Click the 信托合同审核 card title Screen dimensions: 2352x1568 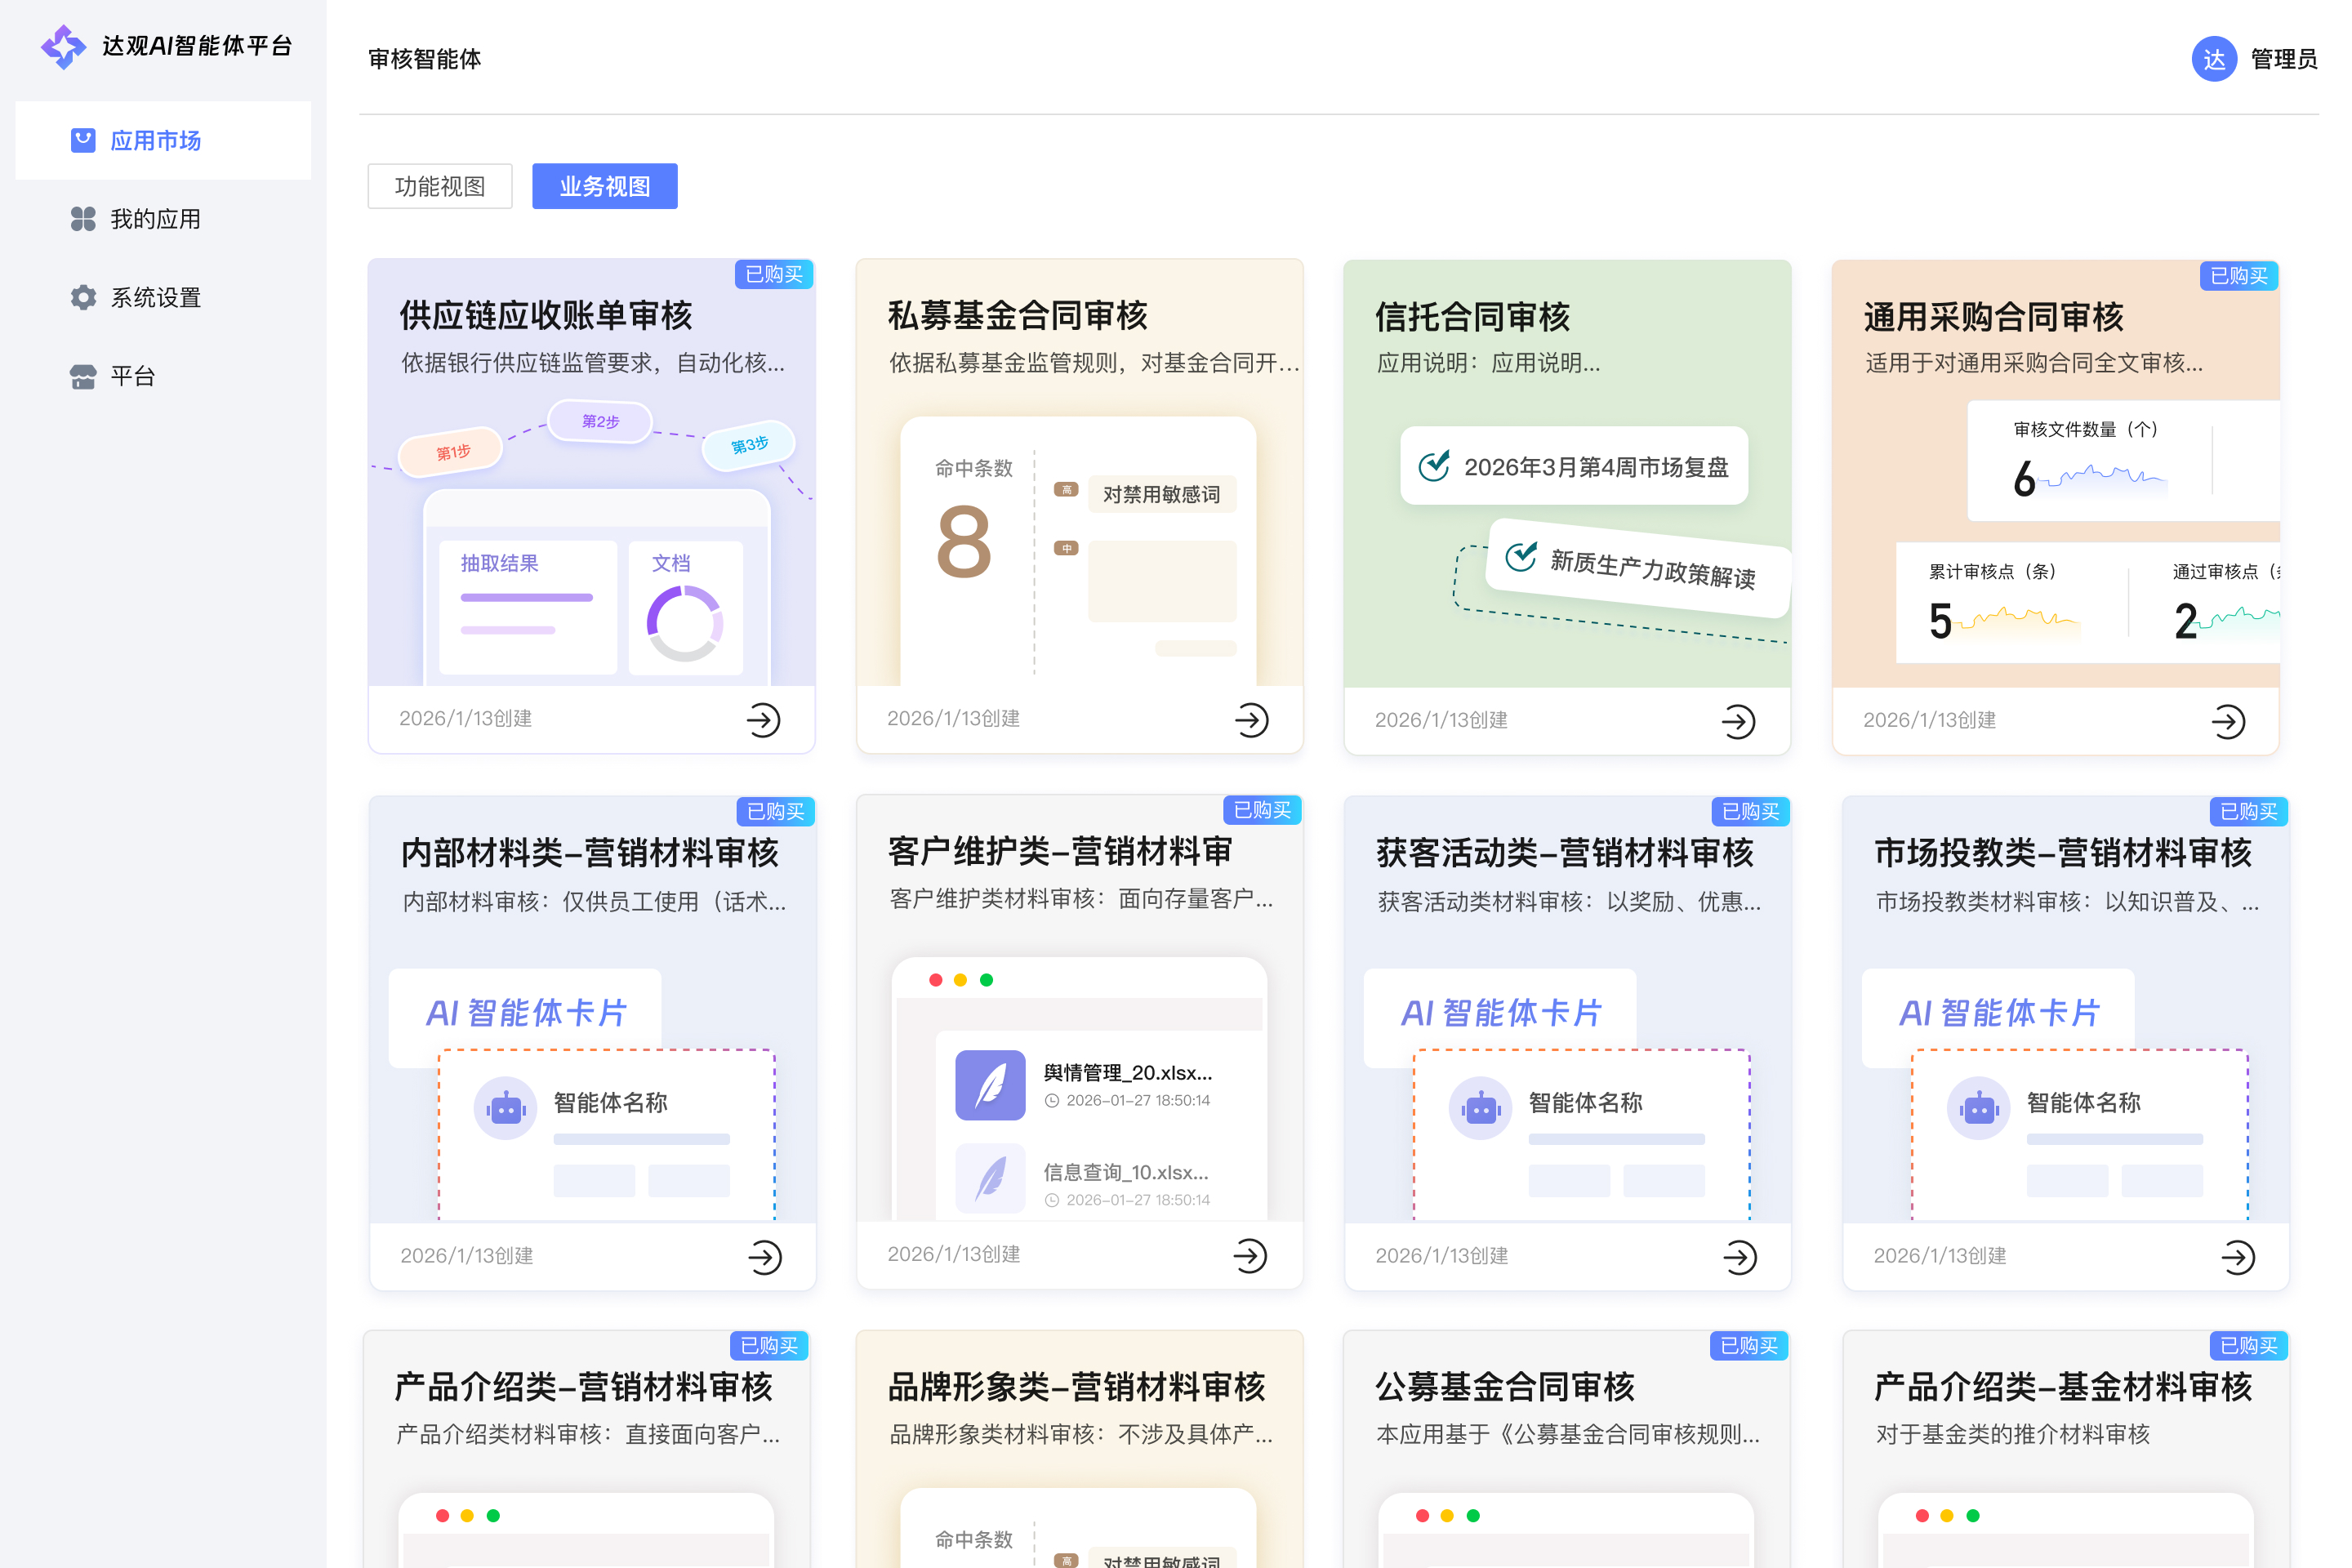tap(1473, 317)
